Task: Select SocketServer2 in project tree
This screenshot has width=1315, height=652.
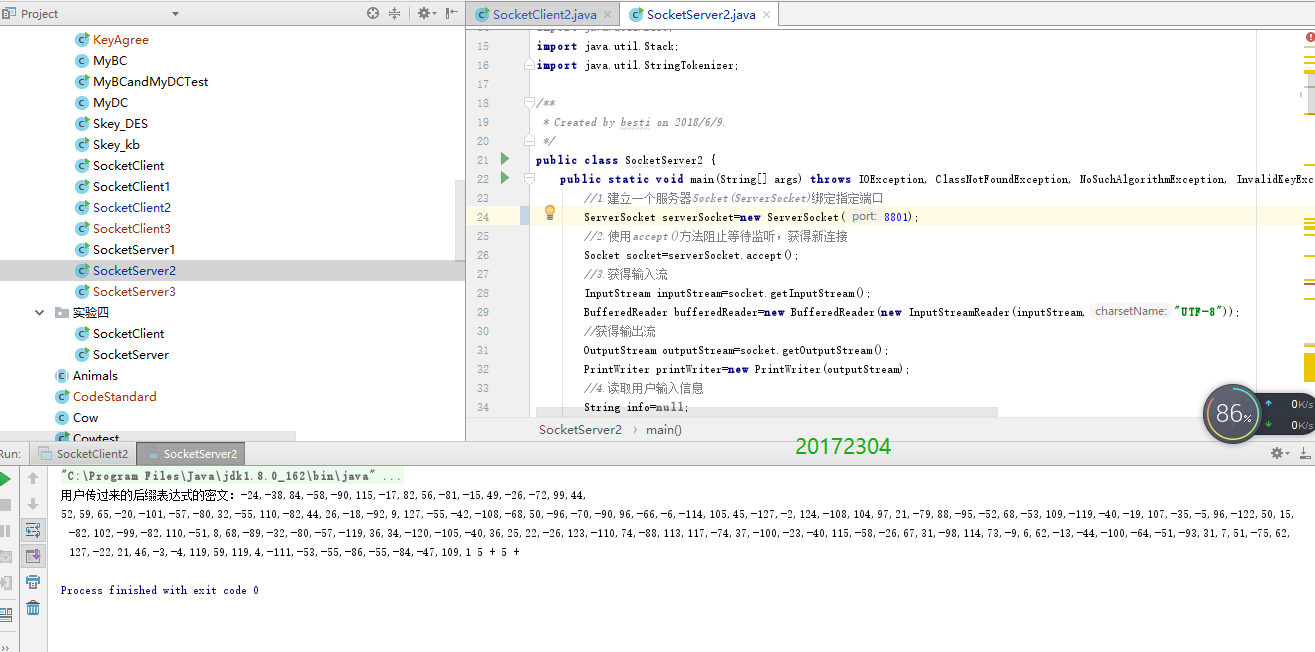Action: 134,271
